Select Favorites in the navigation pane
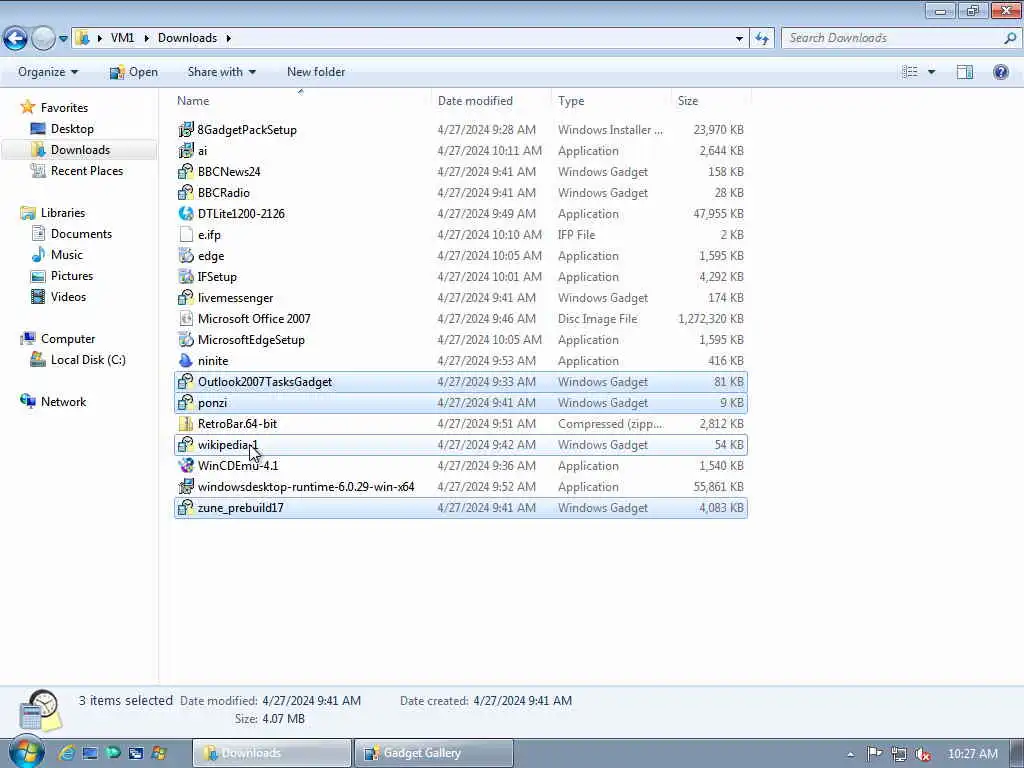The width and height of the screenshot is (1024, 768). 64,107
